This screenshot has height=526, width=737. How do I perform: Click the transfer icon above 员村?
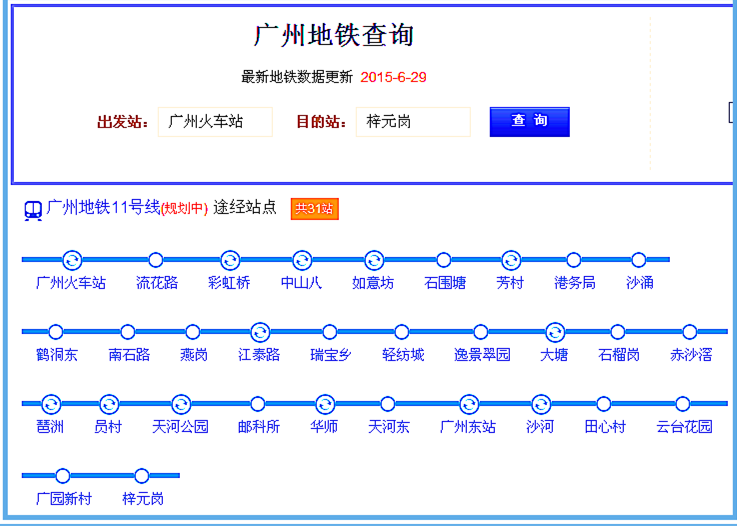(109, 404)
